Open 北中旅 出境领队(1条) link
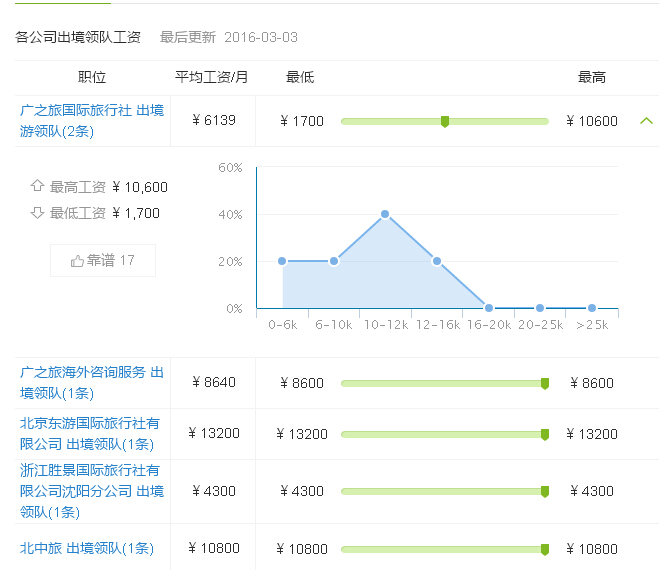659x570 pixels. 87,548
